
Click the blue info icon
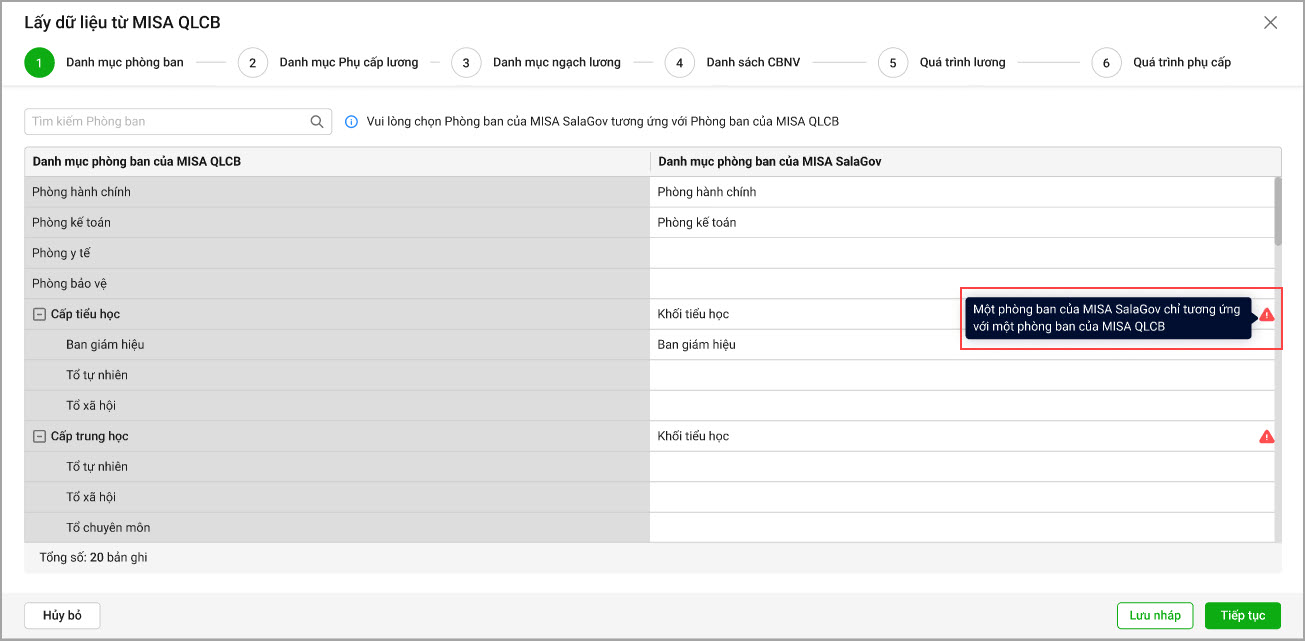point(351,122)
